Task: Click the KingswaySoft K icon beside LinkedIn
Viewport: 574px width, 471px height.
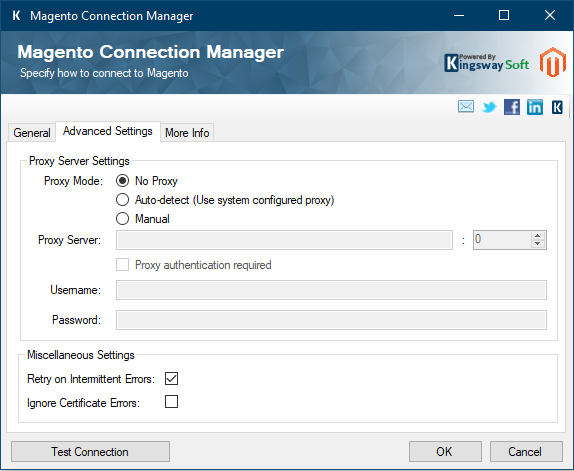Action: (557, 107)
